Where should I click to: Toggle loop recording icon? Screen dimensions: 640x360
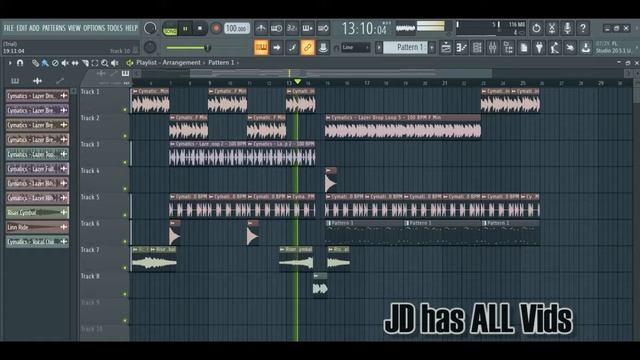(323, 29)
